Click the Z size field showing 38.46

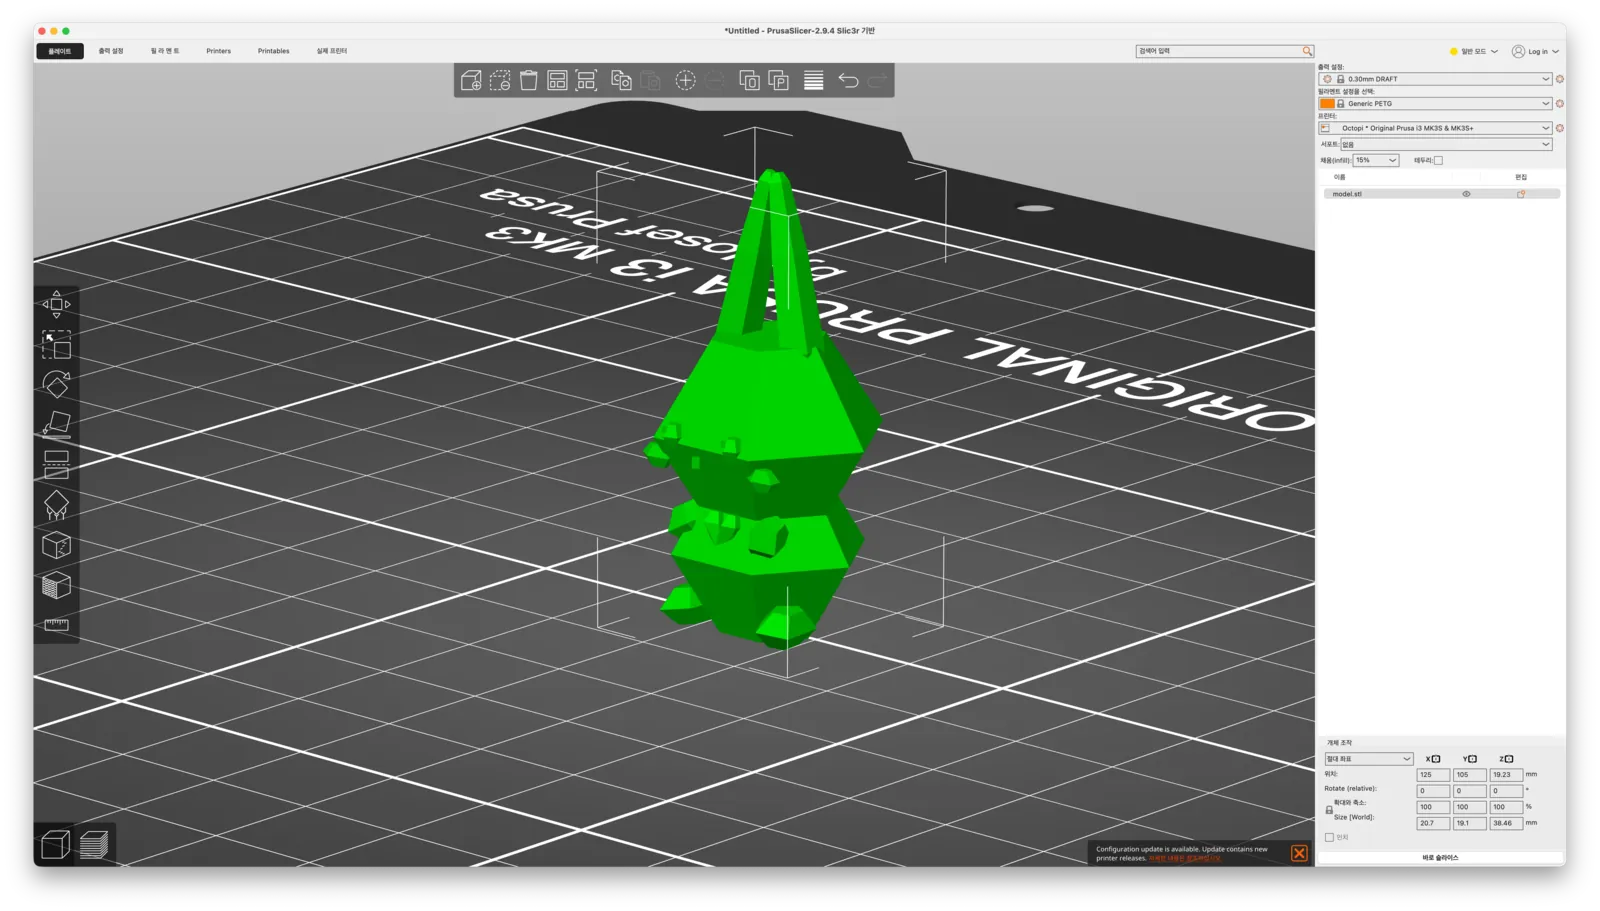(x=1506, y=823)
